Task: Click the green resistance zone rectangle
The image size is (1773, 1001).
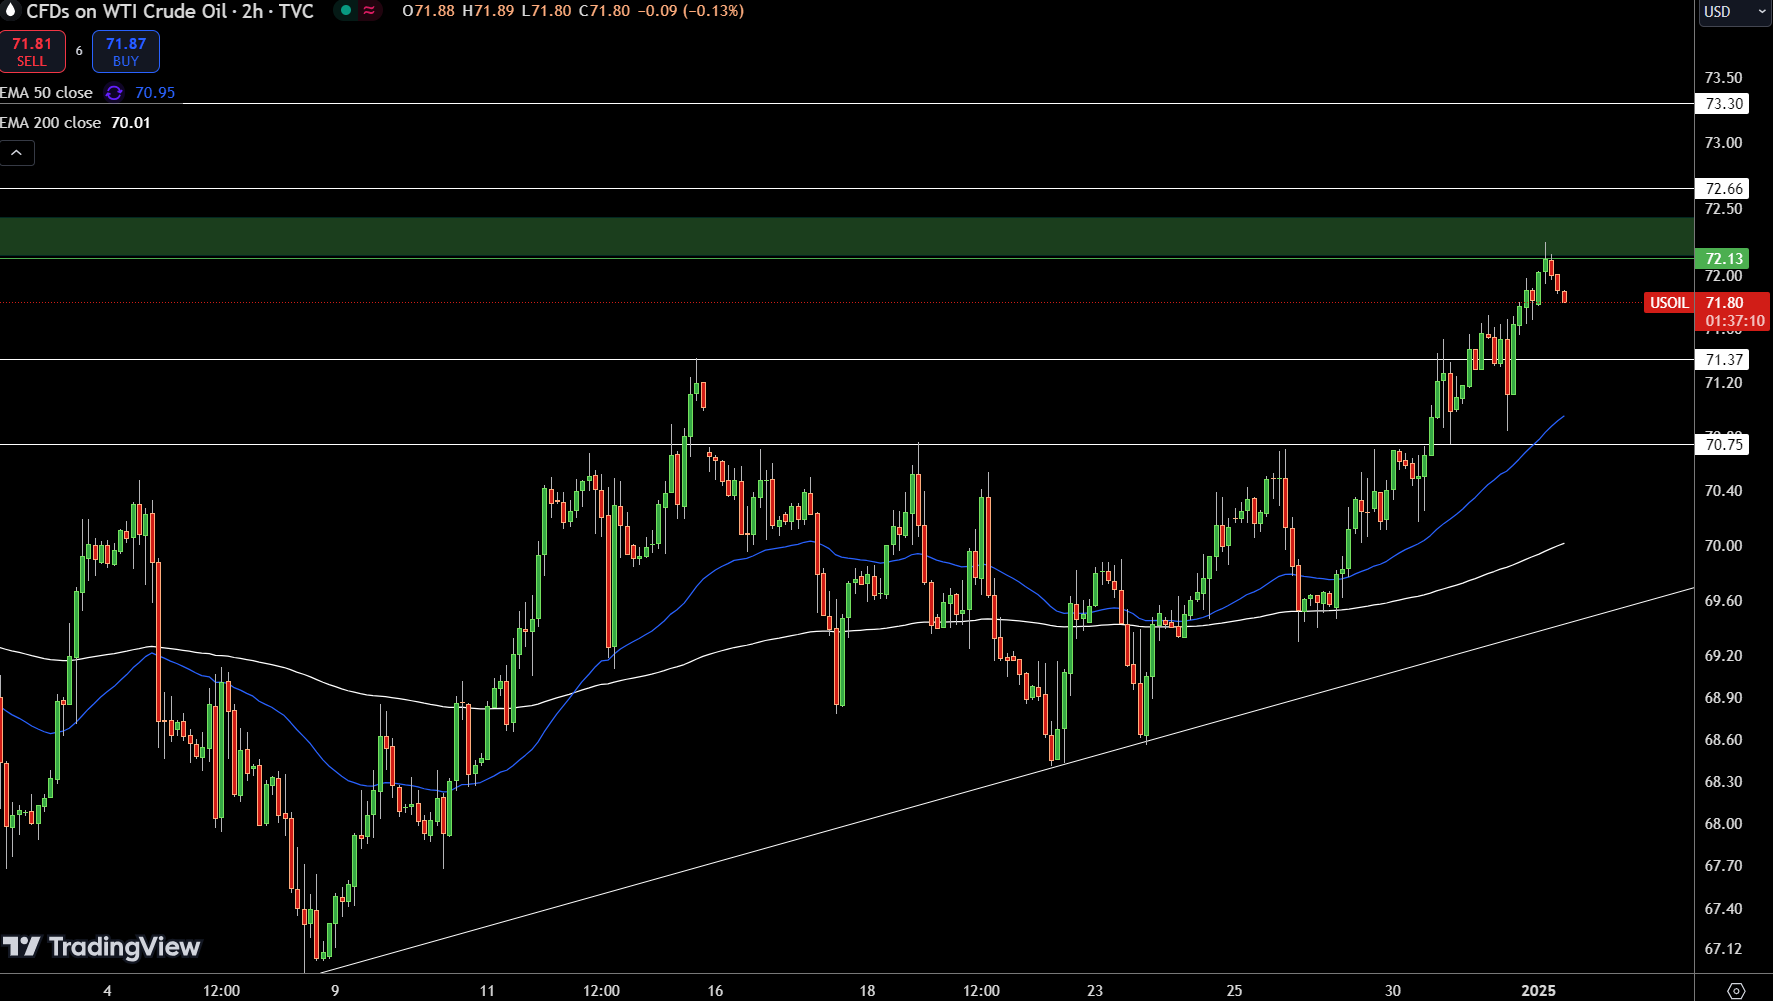Action: [x=847, y=238]
